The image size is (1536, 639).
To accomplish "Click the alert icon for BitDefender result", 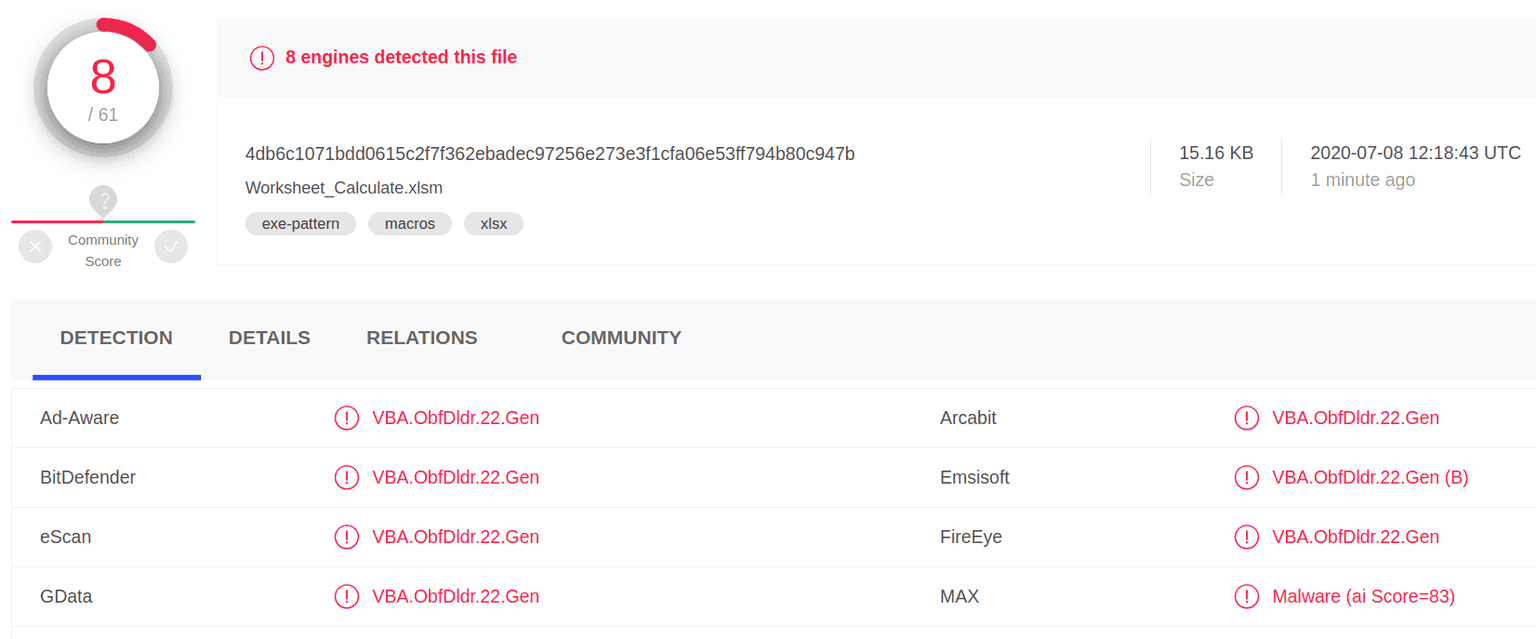I will click(346, 478).
